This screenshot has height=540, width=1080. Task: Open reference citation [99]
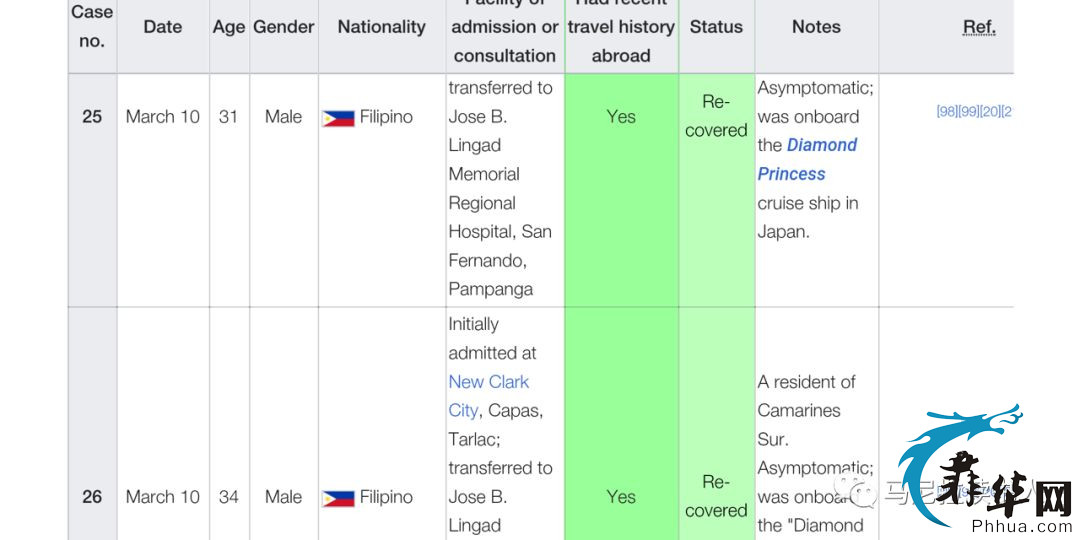pyautogui.click(x=968, y=112)
